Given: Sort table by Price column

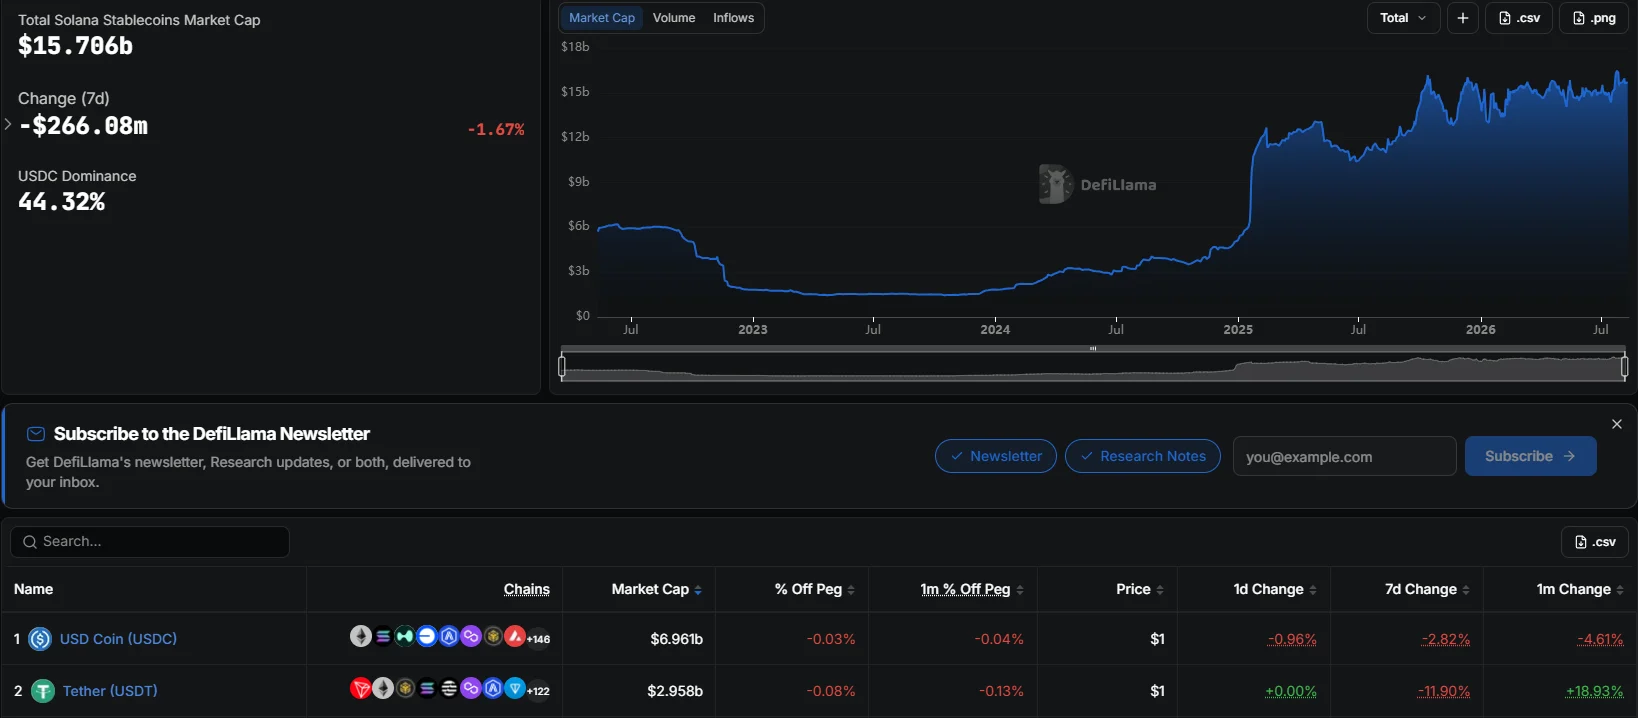Looking at the screenshot, I should coord(1140,589).
